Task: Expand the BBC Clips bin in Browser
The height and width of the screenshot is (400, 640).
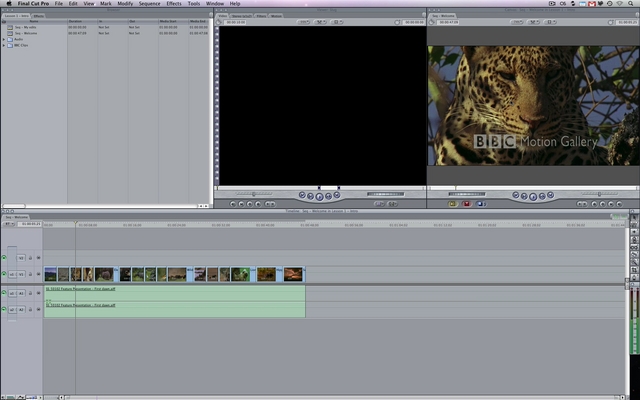Action: [x=4, y=45]
